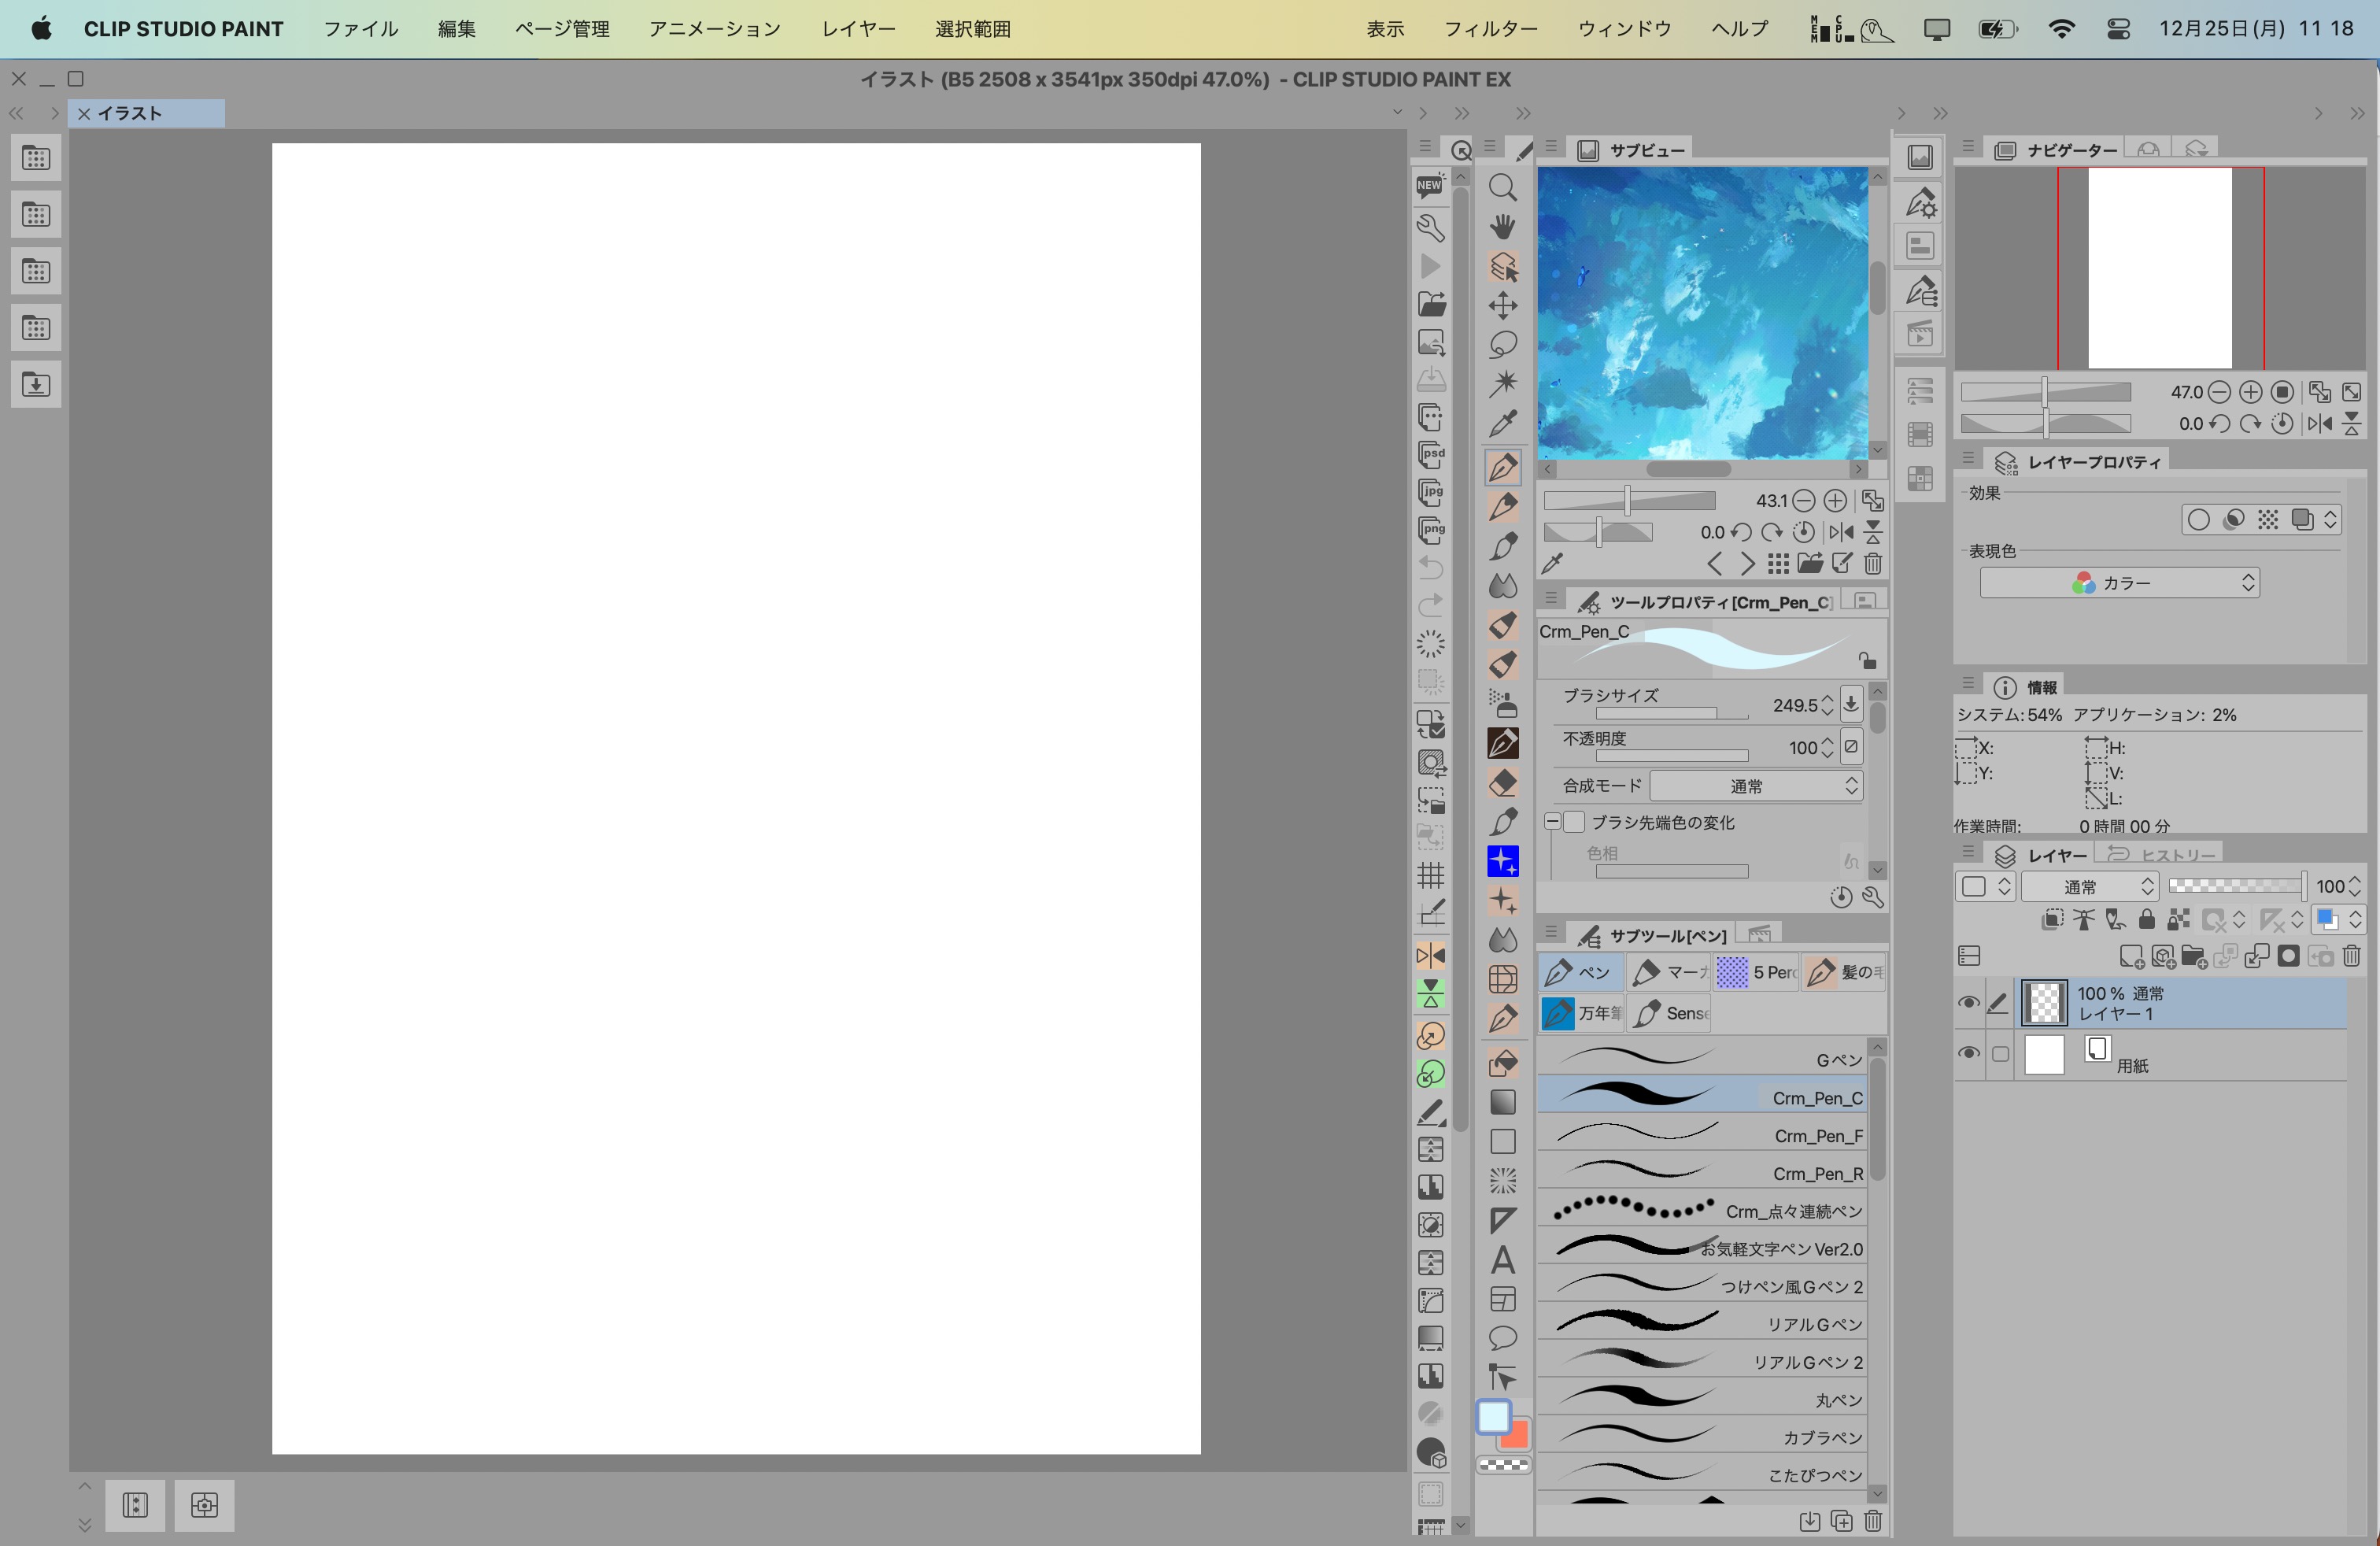Click the export PNG command icon
This screenshot has width=2380, height=1546.
tap(1431, 530)
